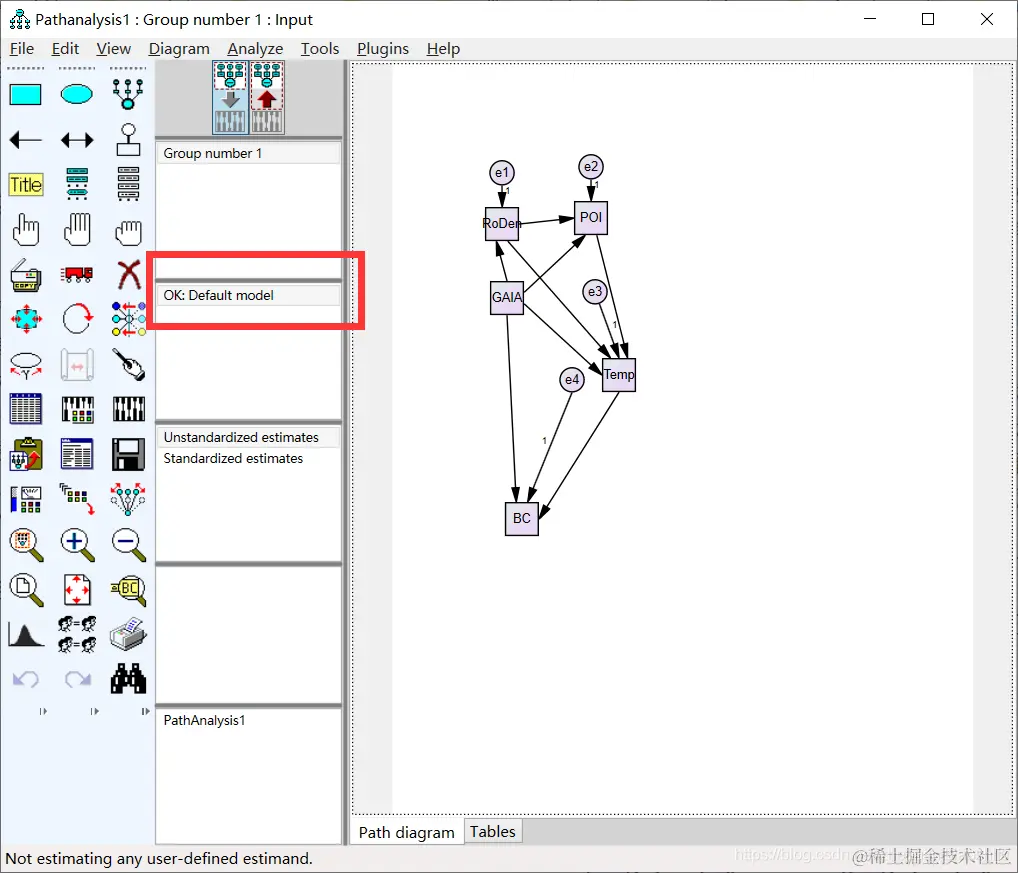This screenshot has height=873, width=1018.
Task: Select the draw observed variable rectangle tool
Action: [25, 95]
